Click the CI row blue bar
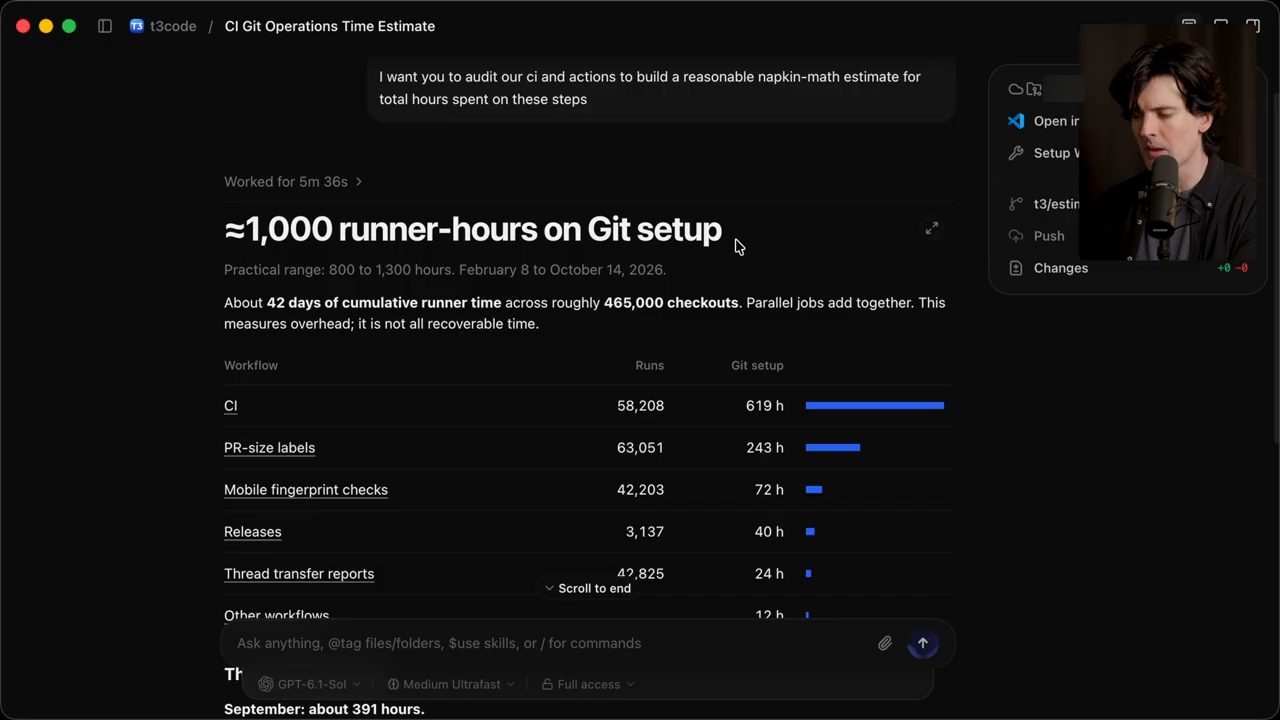Image resolution: width=1280 pixels, height=720 pixels. [x=875, y=406]
